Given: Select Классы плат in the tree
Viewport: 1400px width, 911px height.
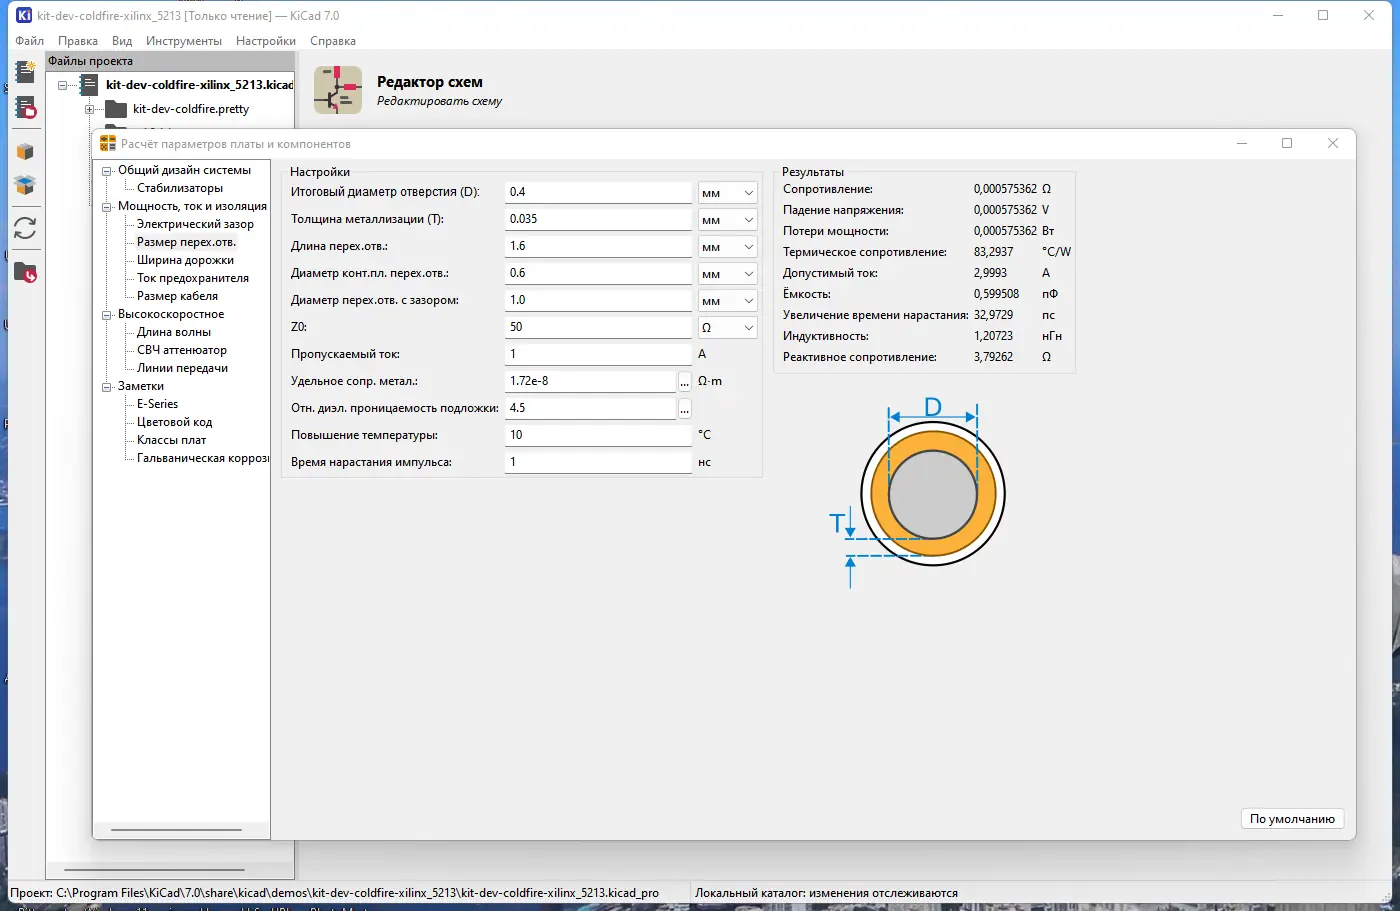Looking at the screenshot, I should 171,440.
